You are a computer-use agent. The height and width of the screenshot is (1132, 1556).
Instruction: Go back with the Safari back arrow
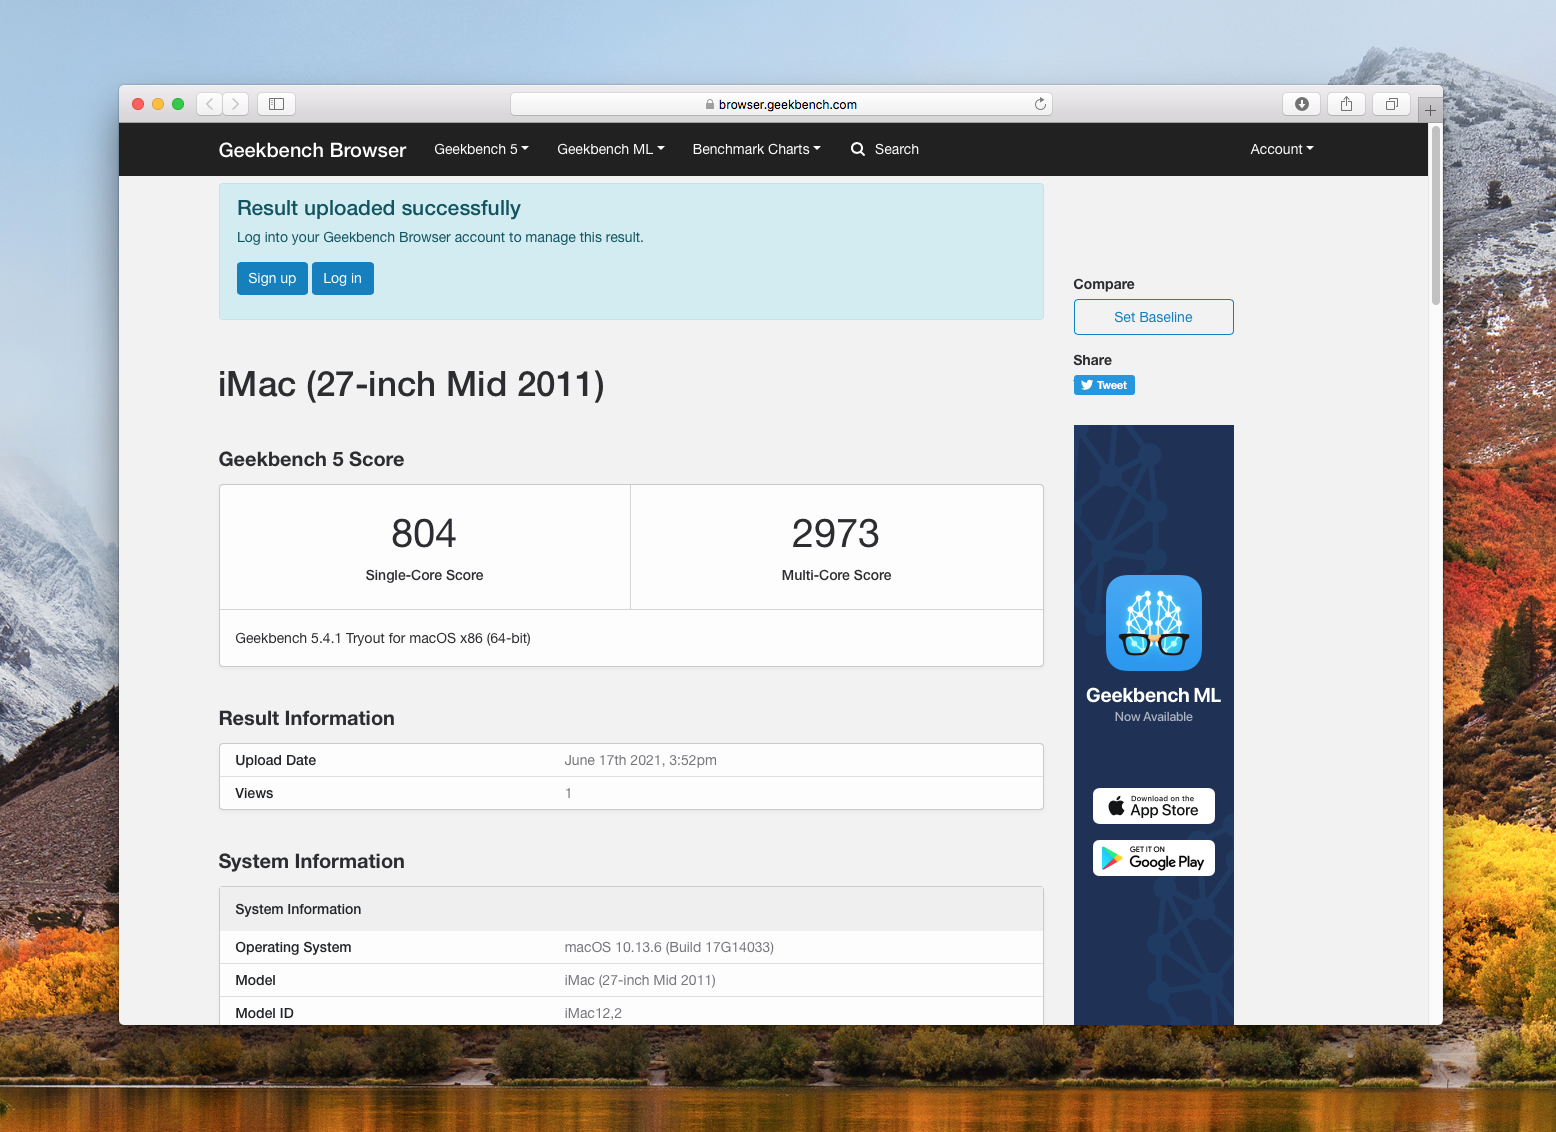click(210, 104)
